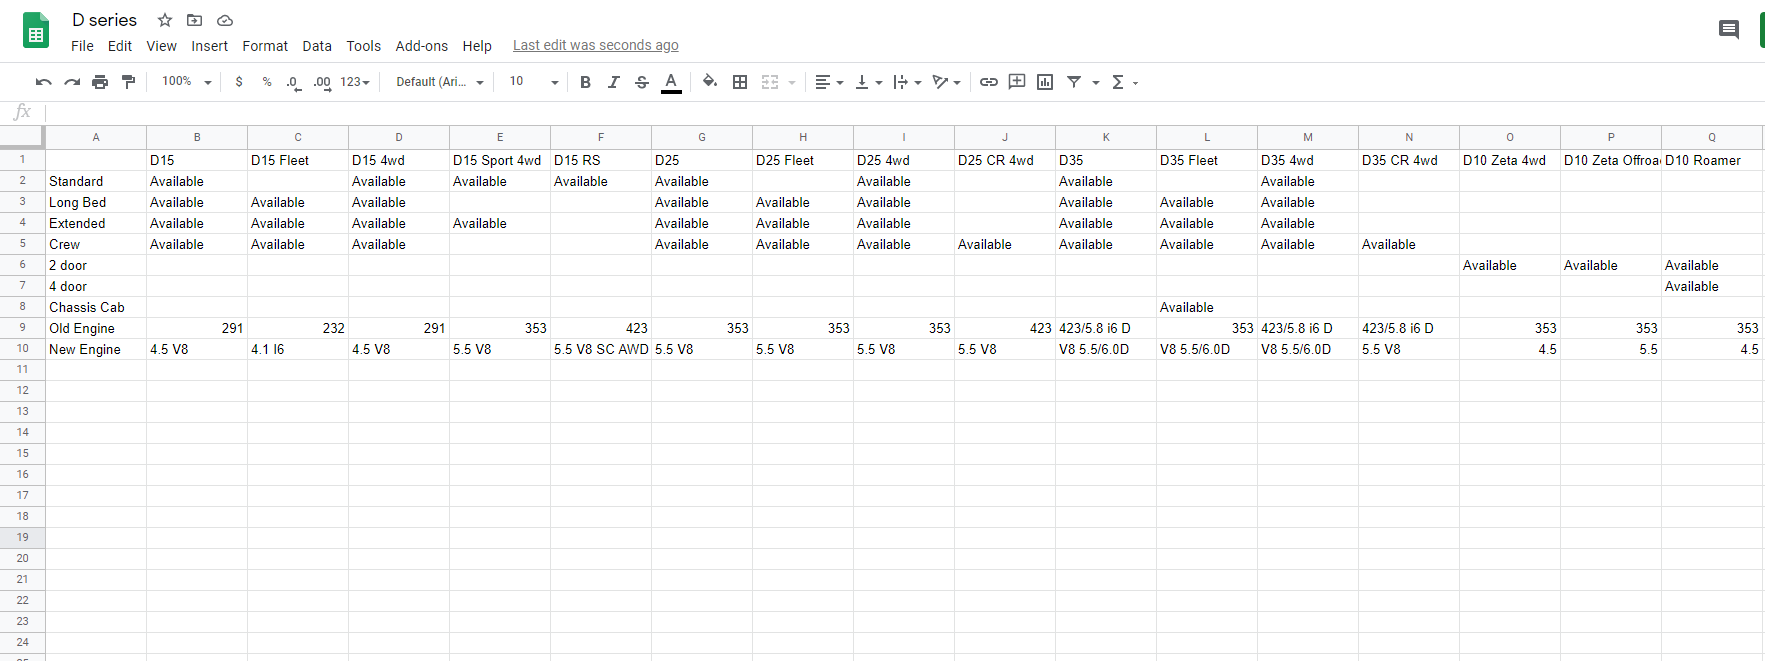Screen dimensions: 1765x661
Task: Open vertical align dropdown
Action: [x=868, y=82]
